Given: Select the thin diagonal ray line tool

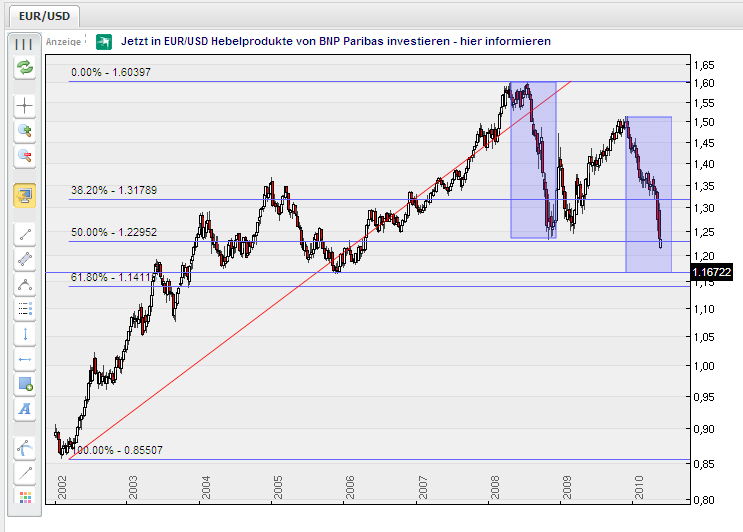Looking at the screenshot, I should 25,472.
